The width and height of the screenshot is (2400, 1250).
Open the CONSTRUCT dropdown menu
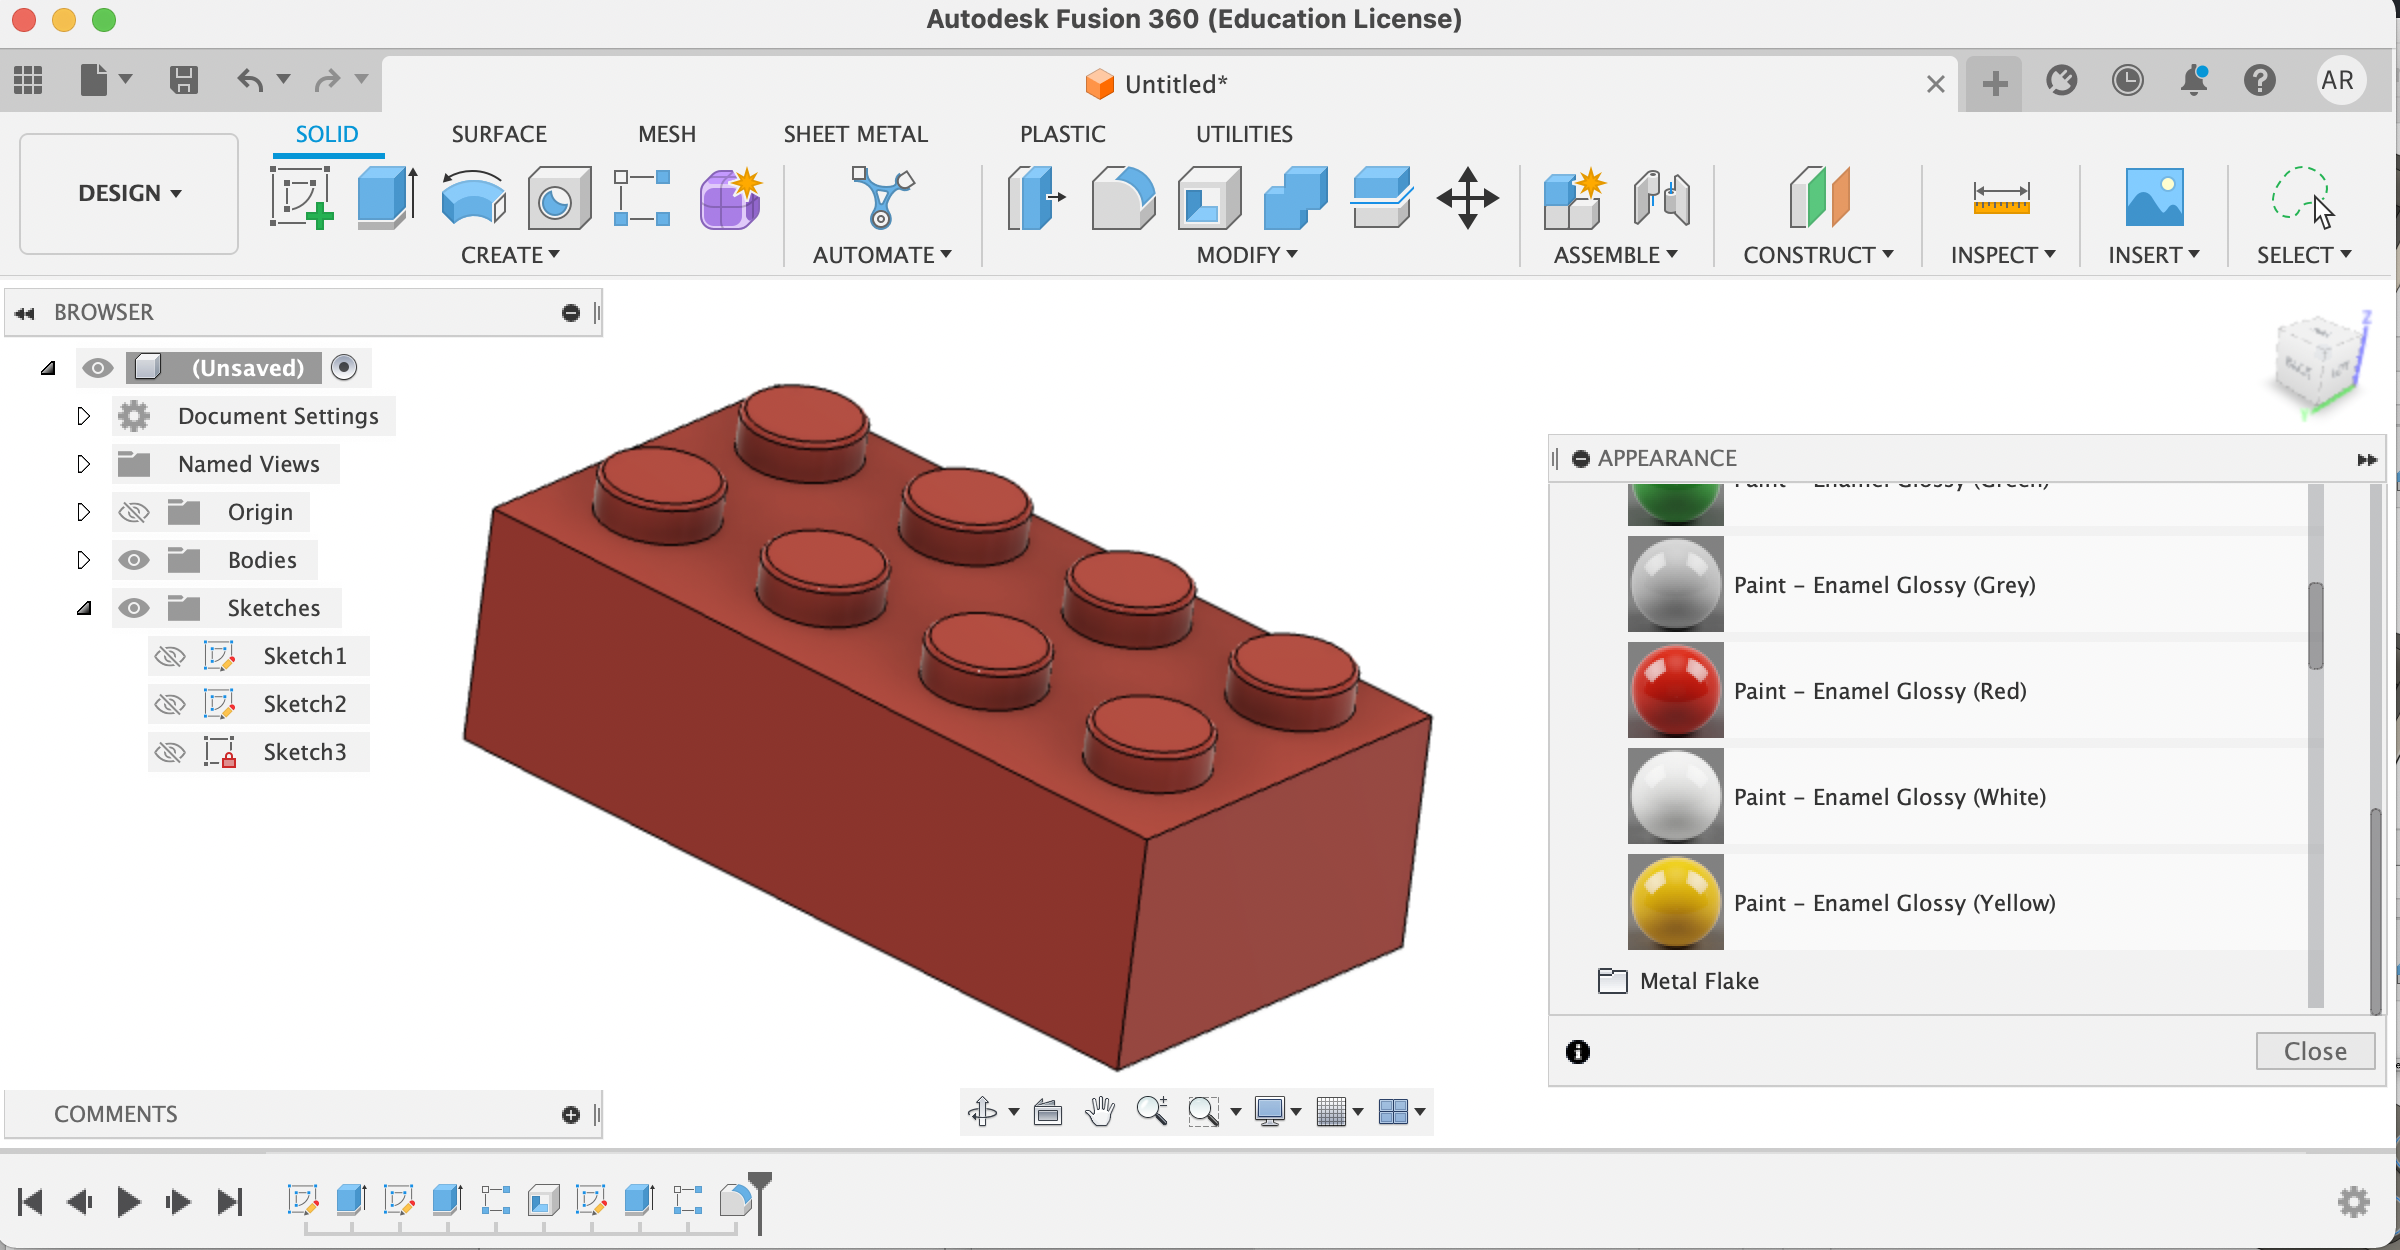tap(1818, 255)
